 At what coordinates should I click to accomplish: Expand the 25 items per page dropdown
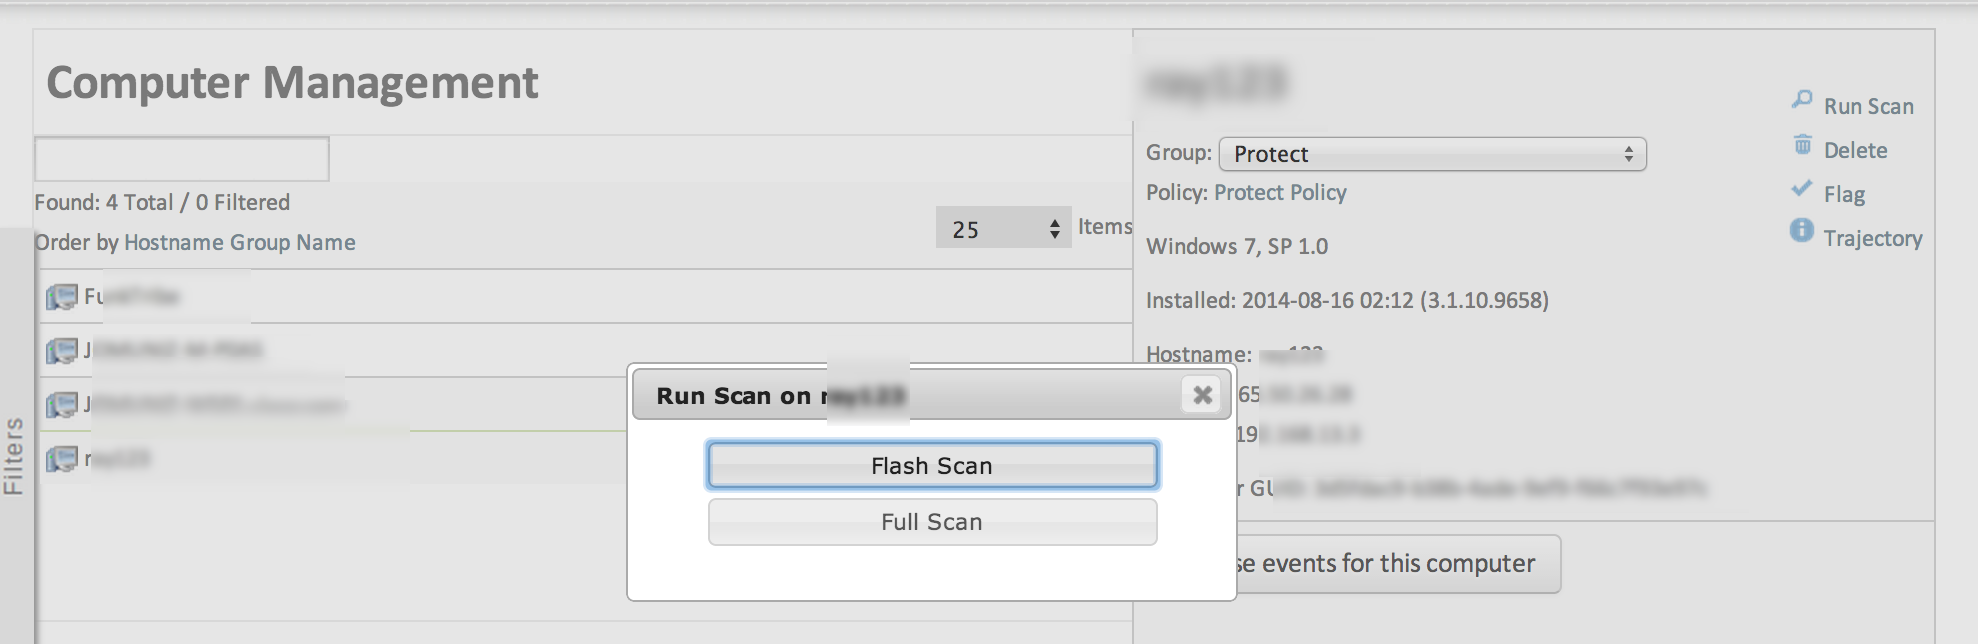1003,229
